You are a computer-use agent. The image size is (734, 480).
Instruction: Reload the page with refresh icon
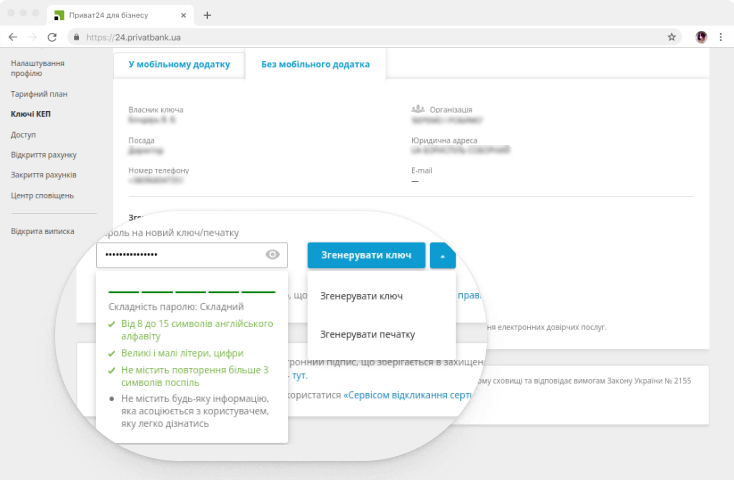point(53,36)
